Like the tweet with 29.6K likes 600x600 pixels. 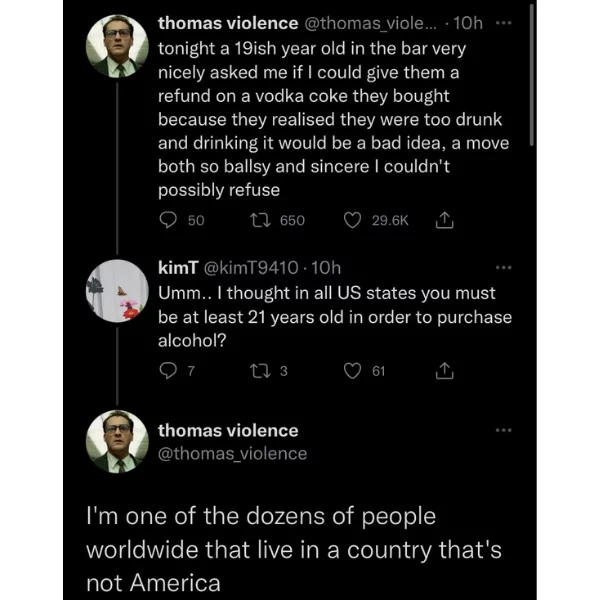click(352, 220)
